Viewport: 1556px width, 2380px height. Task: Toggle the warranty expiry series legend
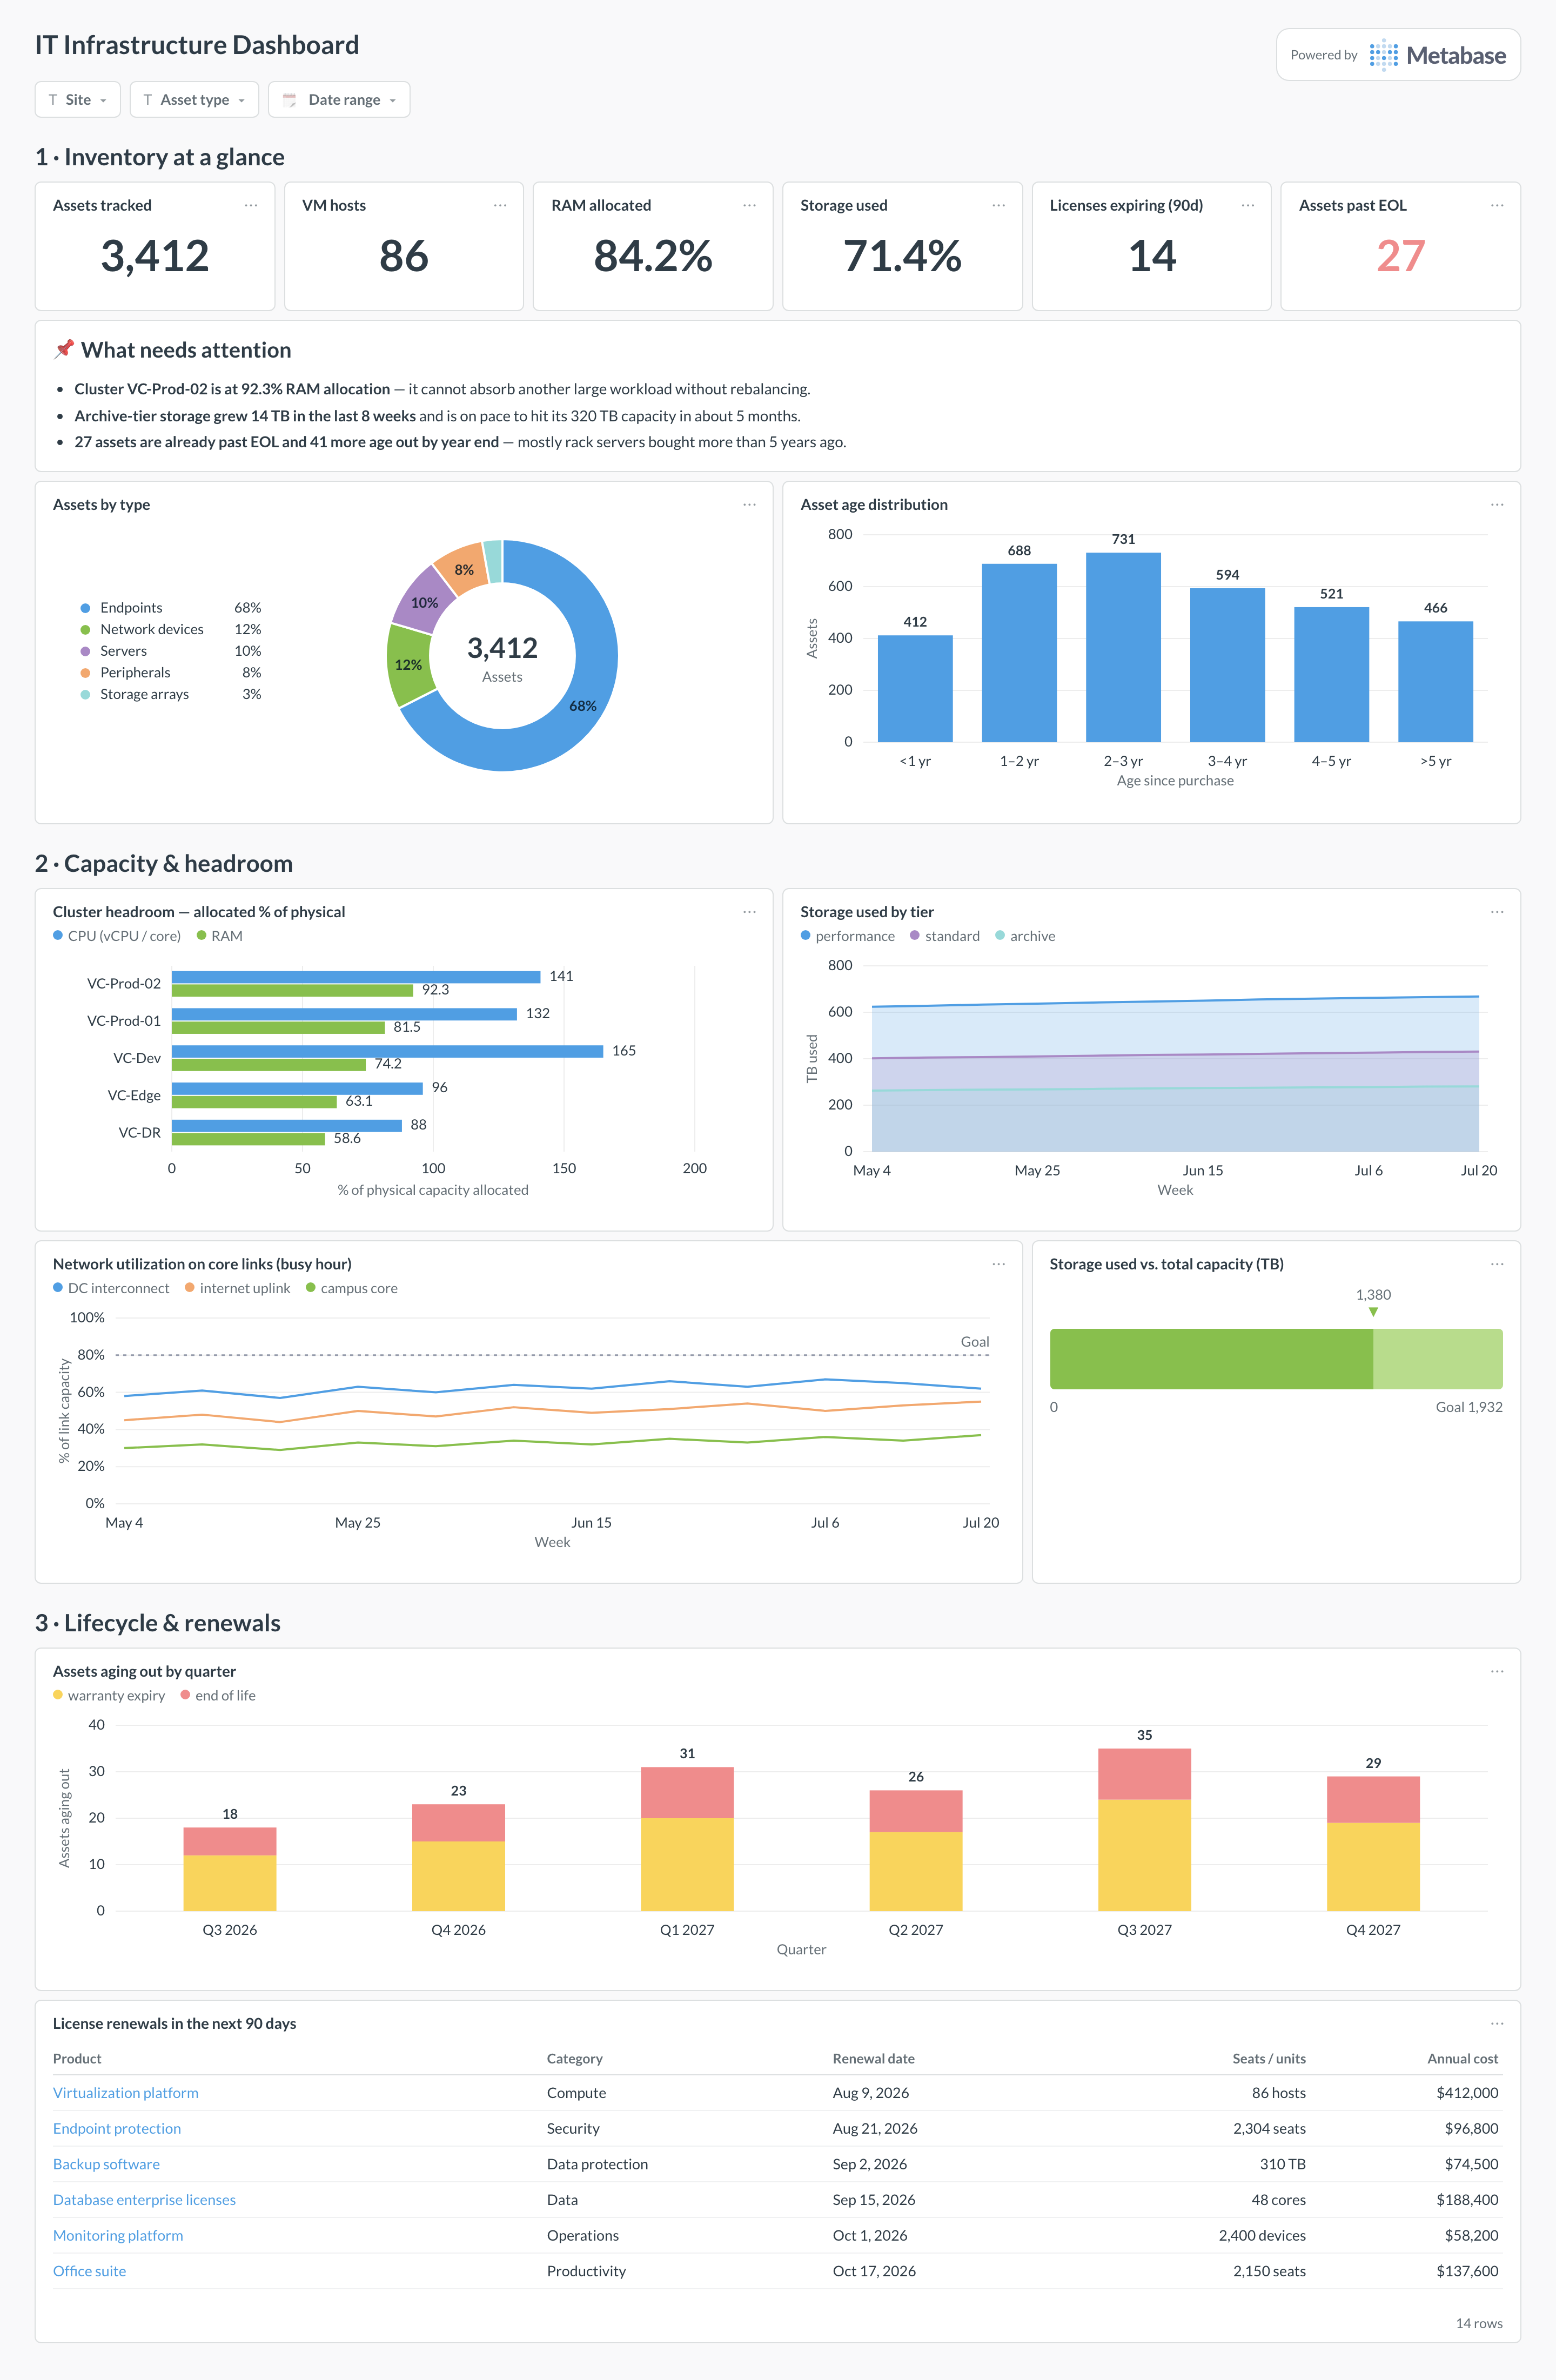109,1695
